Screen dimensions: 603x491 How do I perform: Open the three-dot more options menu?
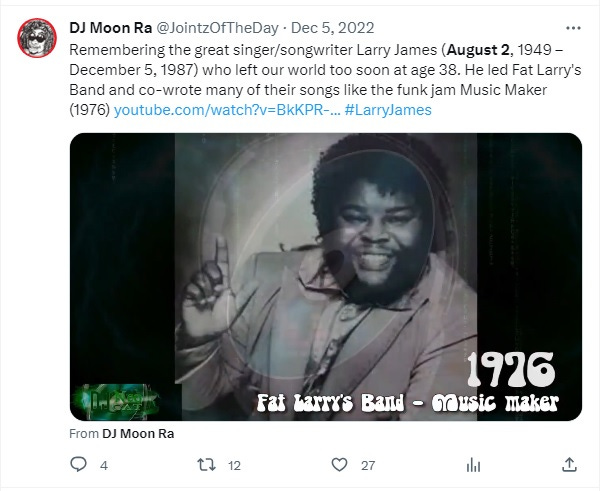click(573, 28)
